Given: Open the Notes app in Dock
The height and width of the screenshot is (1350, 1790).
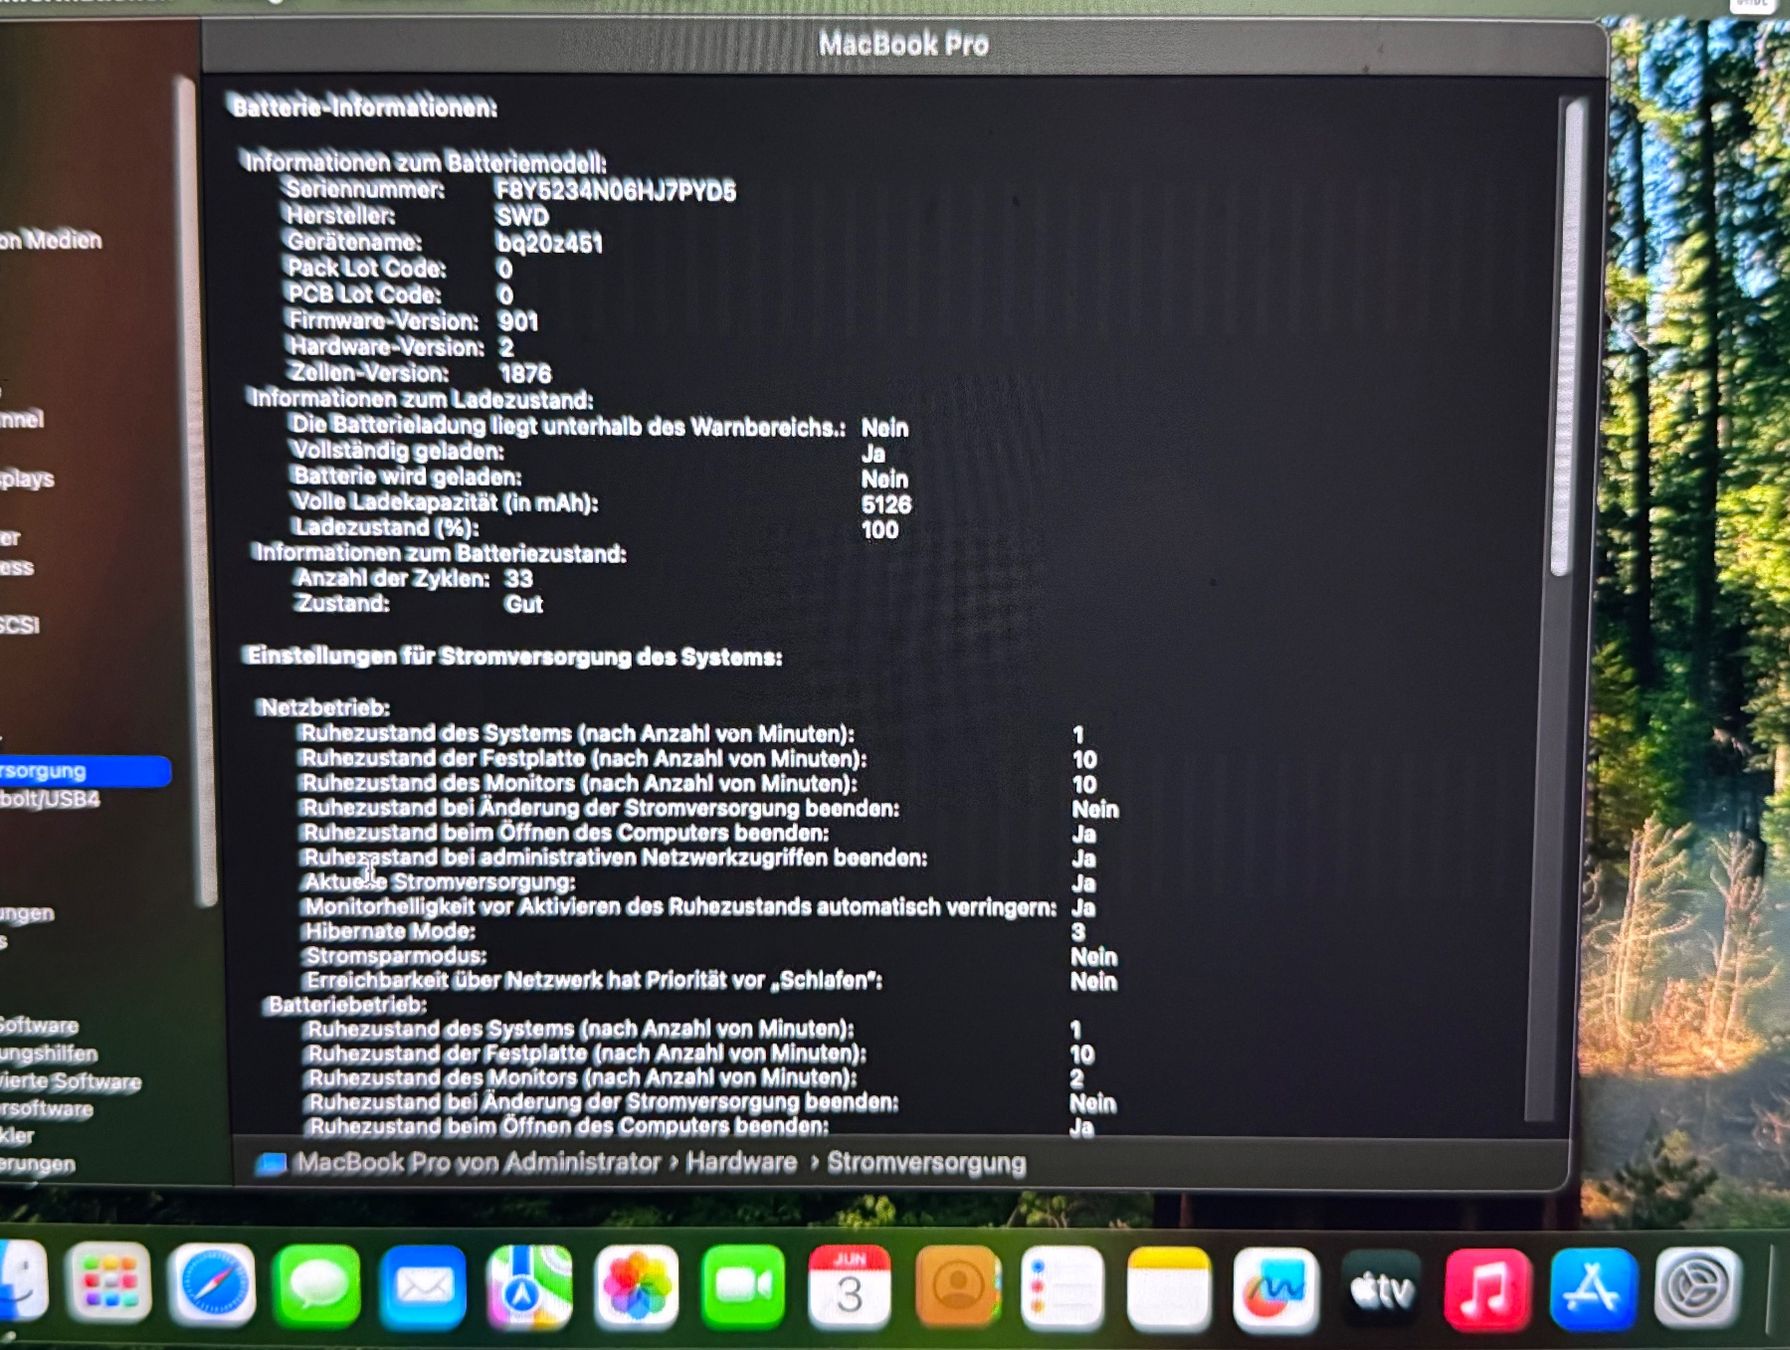Looking at the screenshot, I should tap(1168, 1289).
